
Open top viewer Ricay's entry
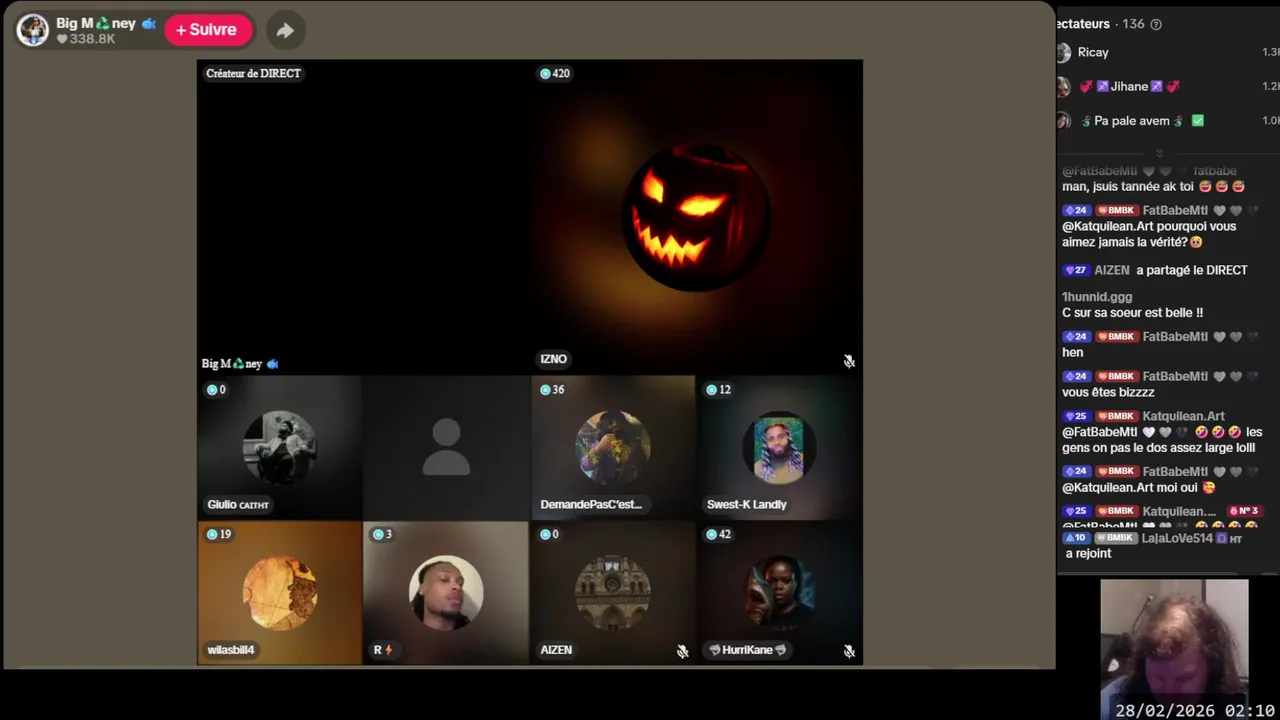(1168, 52)
